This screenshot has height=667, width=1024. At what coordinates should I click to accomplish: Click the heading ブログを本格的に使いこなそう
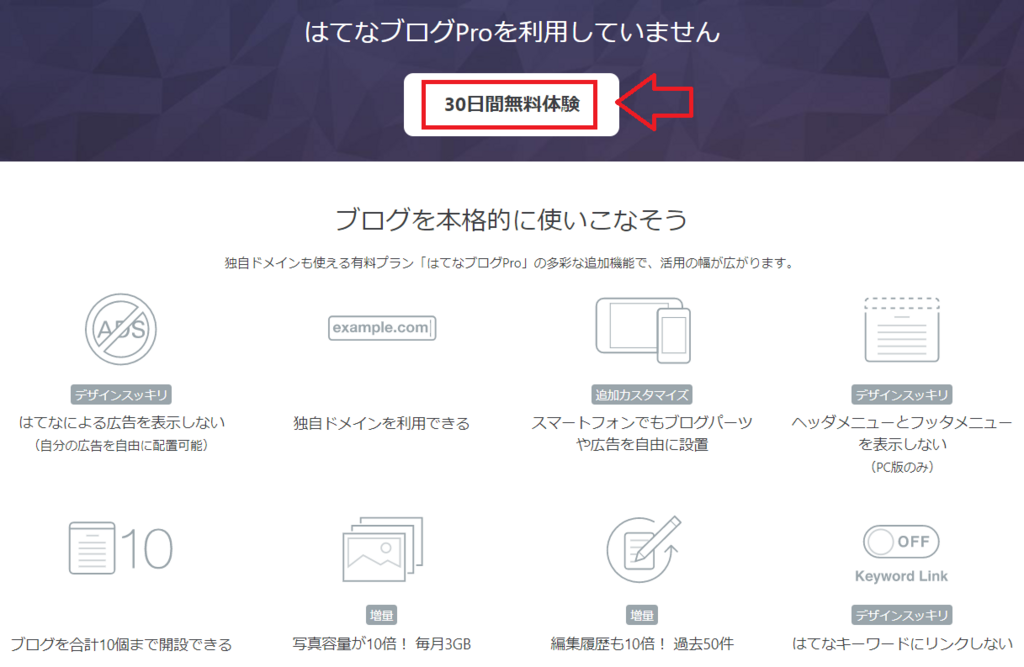coord(511,220)
